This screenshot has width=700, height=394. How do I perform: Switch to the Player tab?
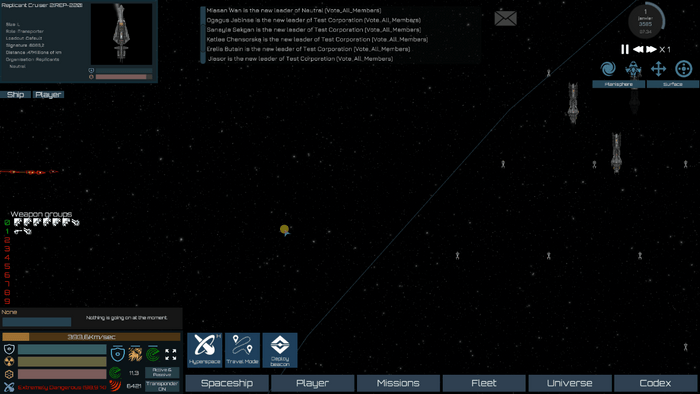[x=48, y=95]
